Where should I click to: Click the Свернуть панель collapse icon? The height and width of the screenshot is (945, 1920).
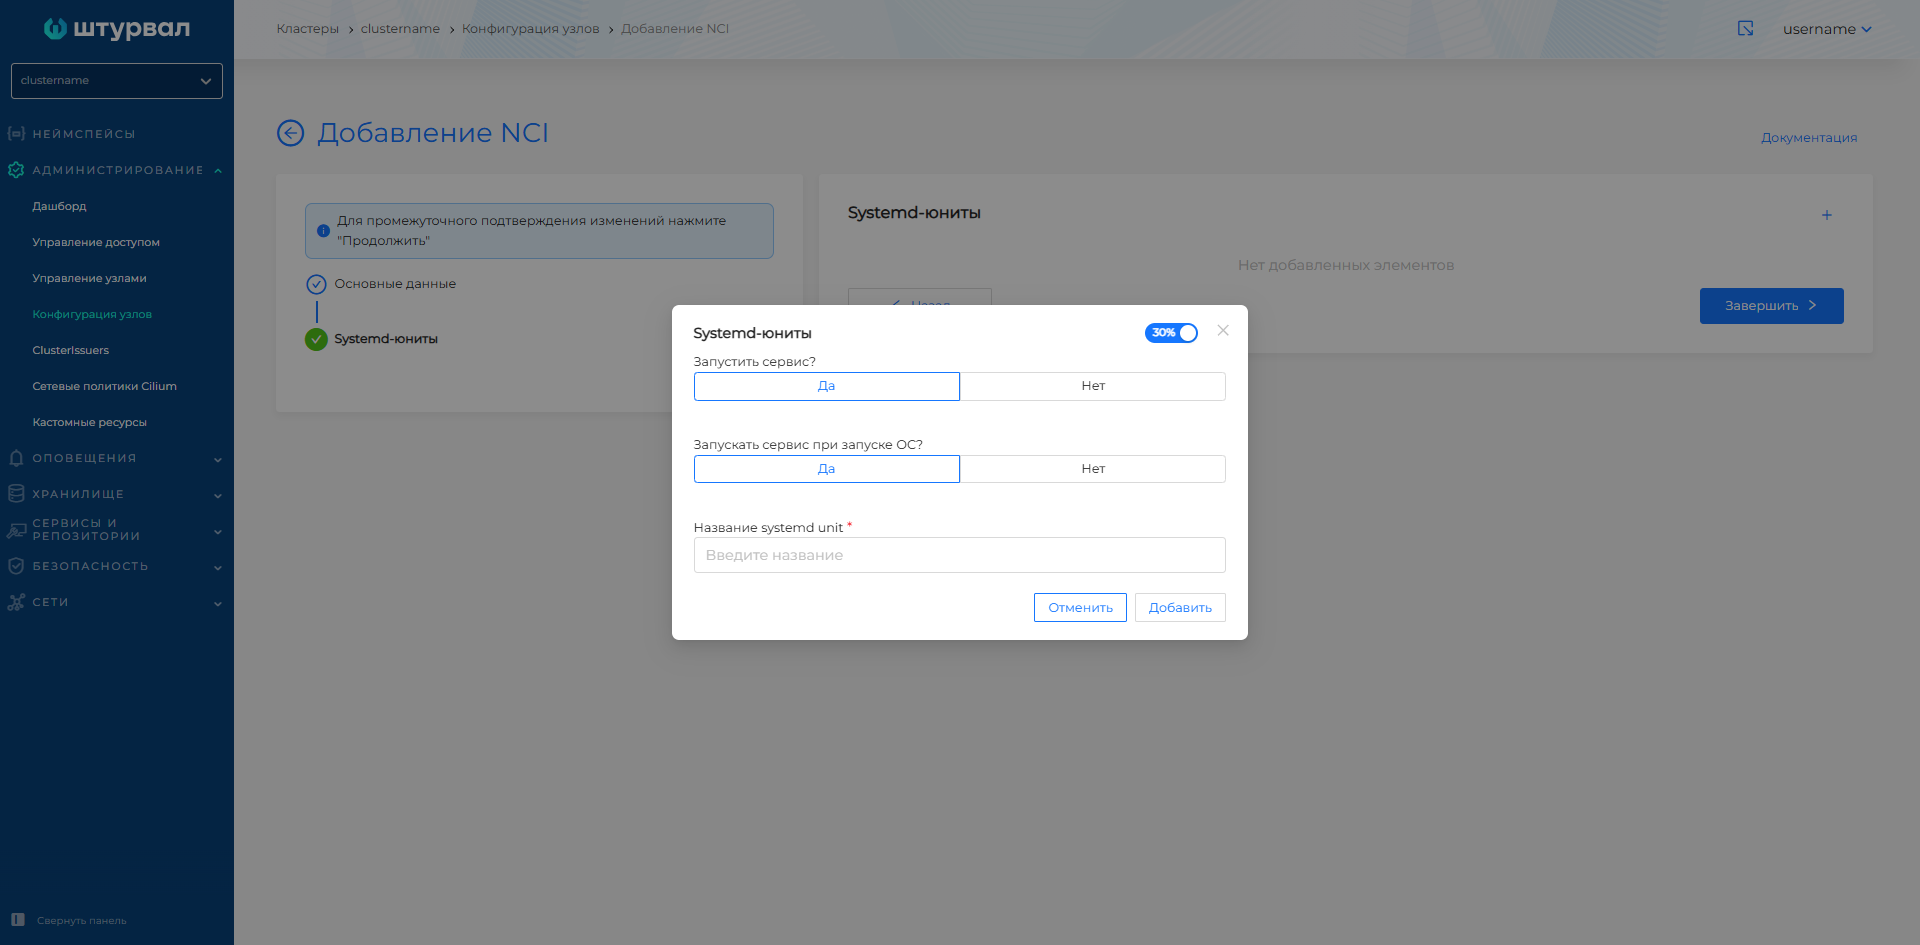[18, 920]
